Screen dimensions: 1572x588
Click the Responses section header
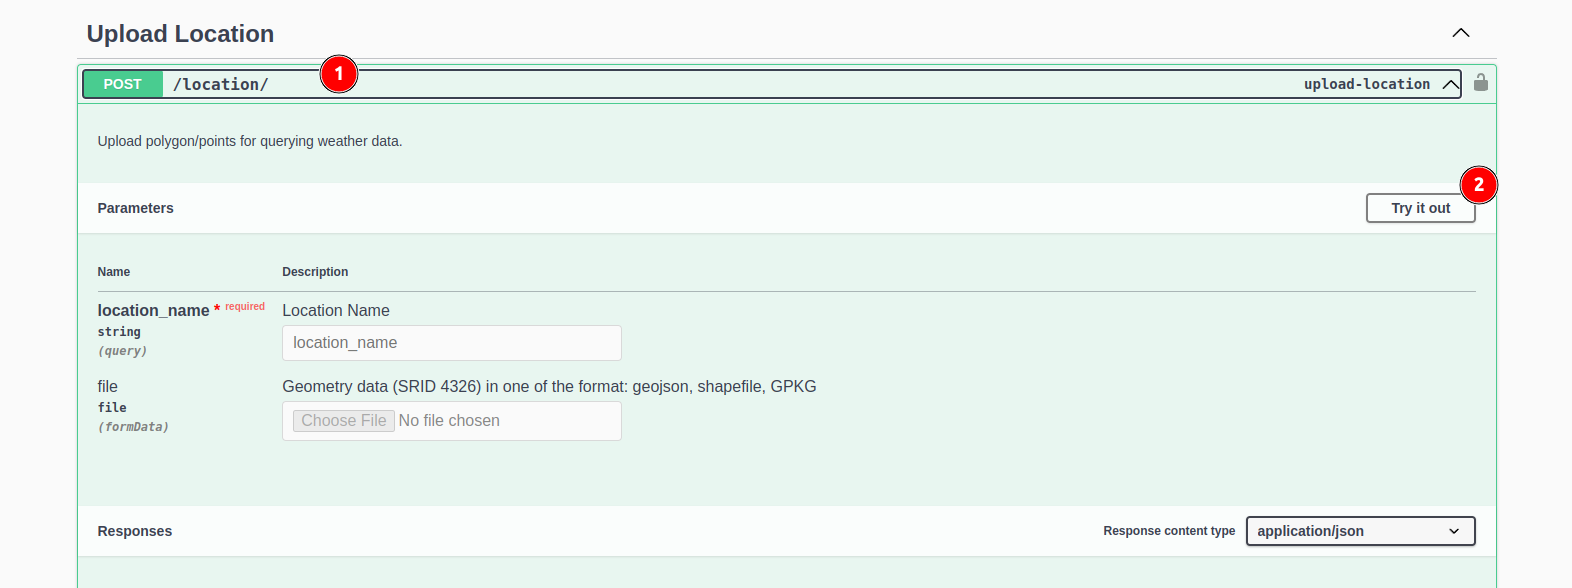135,531
